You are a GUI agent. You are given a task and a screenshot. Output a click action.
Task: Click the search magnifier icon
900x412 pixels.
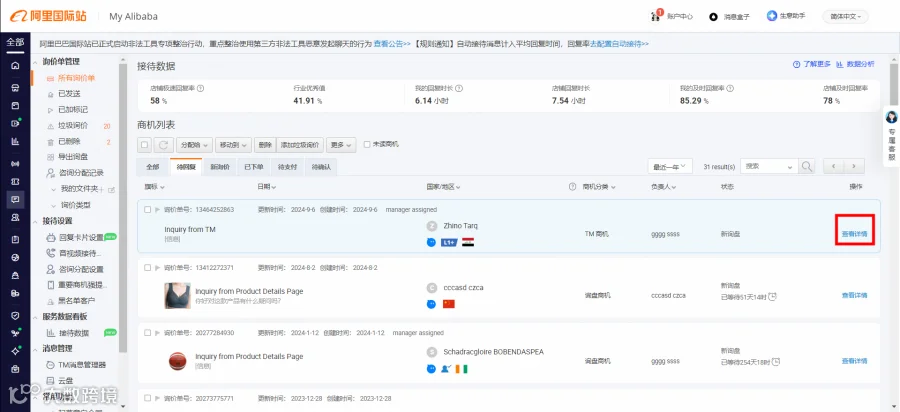coord(807,166)
